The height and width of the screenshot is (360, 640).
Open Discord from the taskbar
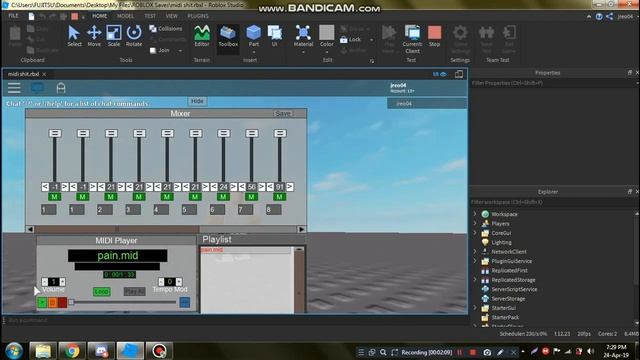pyautogui.click(x=101, y=351)
